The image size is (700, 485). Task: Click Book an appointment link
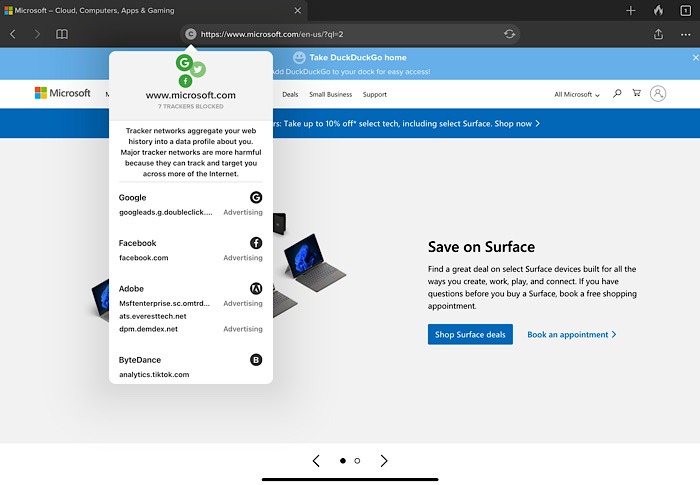tap(571, 334)
